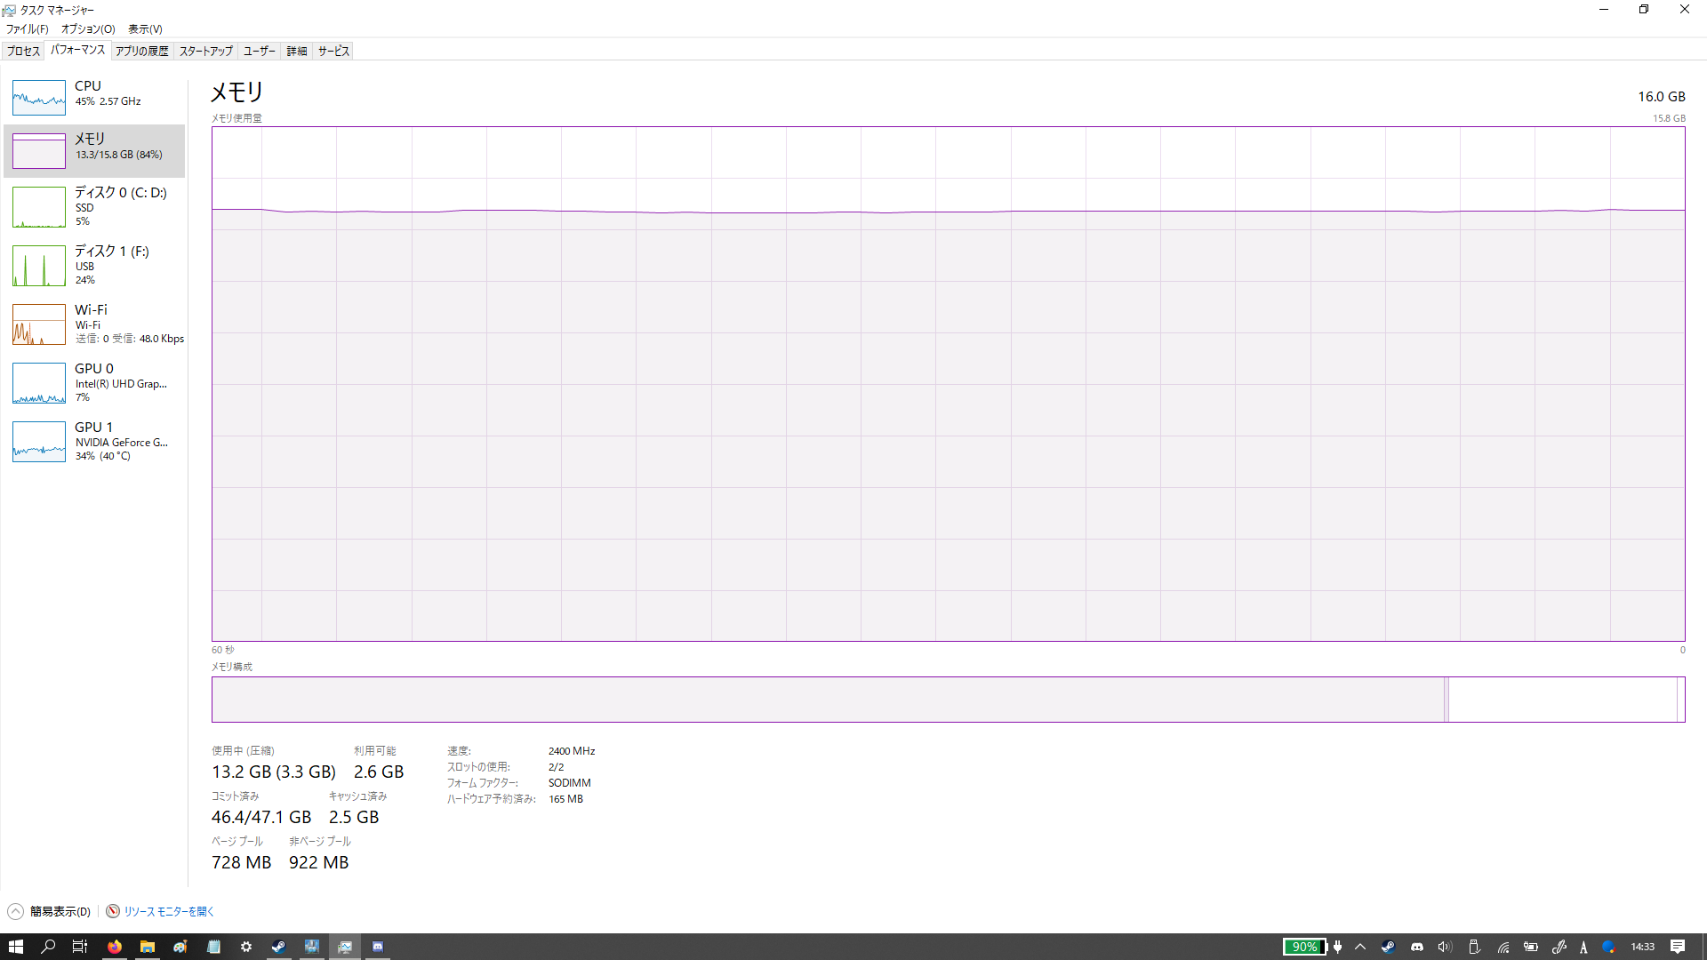Select ディスク 0 (C: D:) performance item
Viewport: 1707px width, 960px height.
(94, 207)
